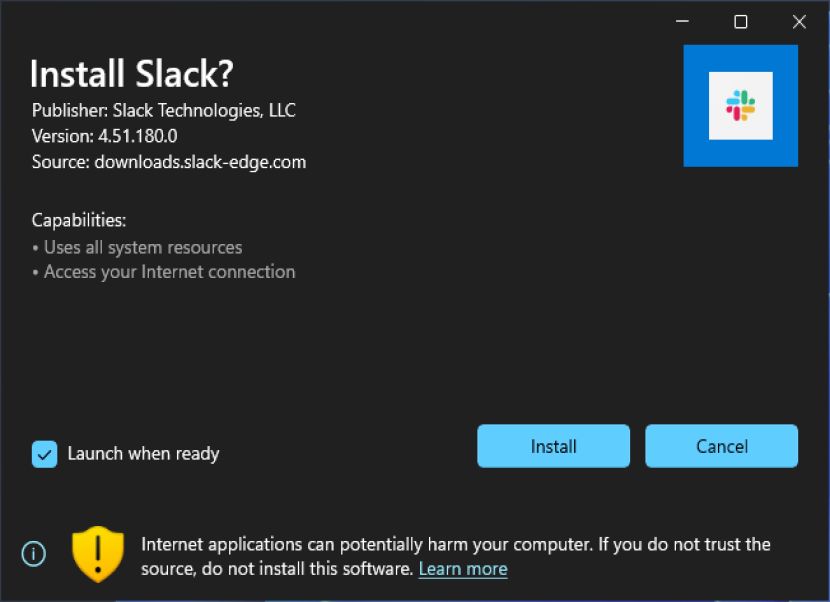830x602 pixels.
Task: Click the Version: 4.51.180.0 text
Action: [x=104, y=136]
